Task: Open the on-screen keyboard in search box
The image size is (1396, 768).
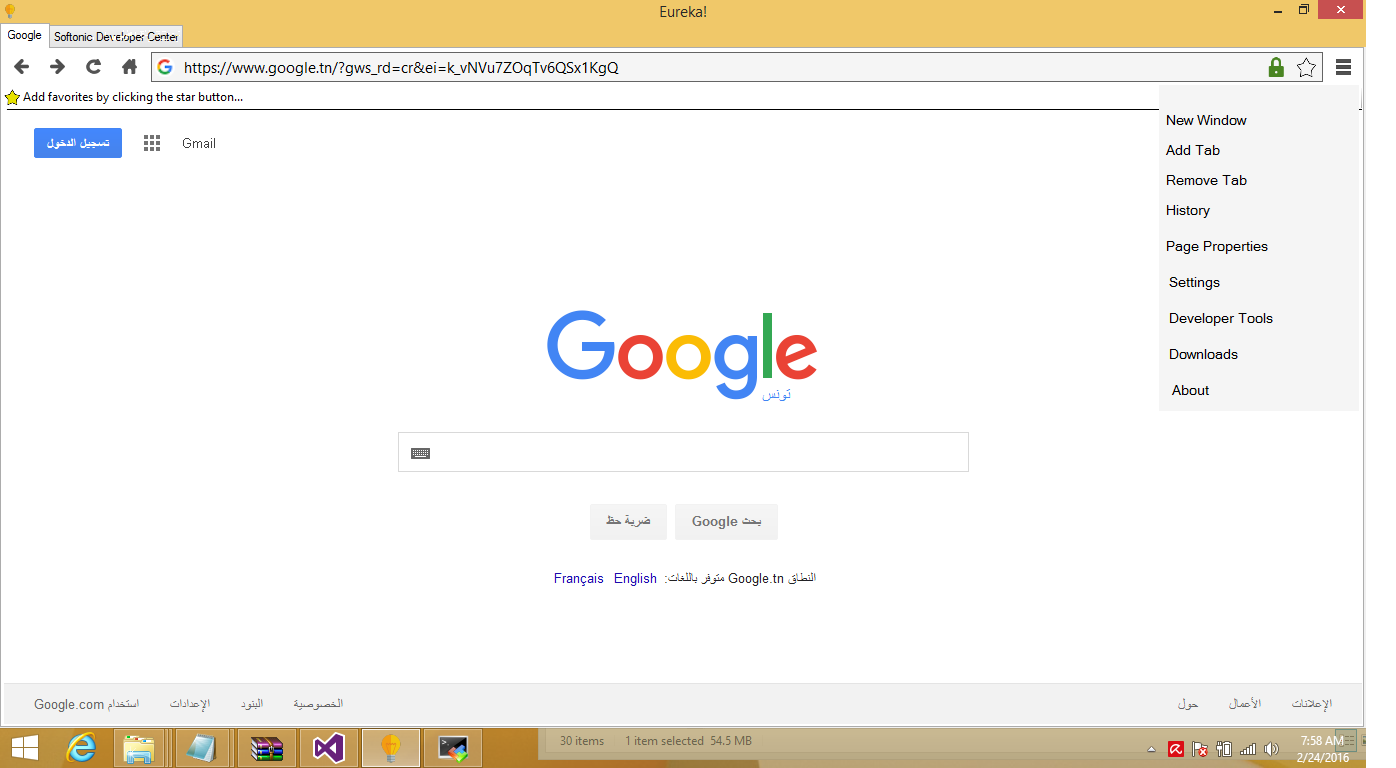Action: (420, 453)
